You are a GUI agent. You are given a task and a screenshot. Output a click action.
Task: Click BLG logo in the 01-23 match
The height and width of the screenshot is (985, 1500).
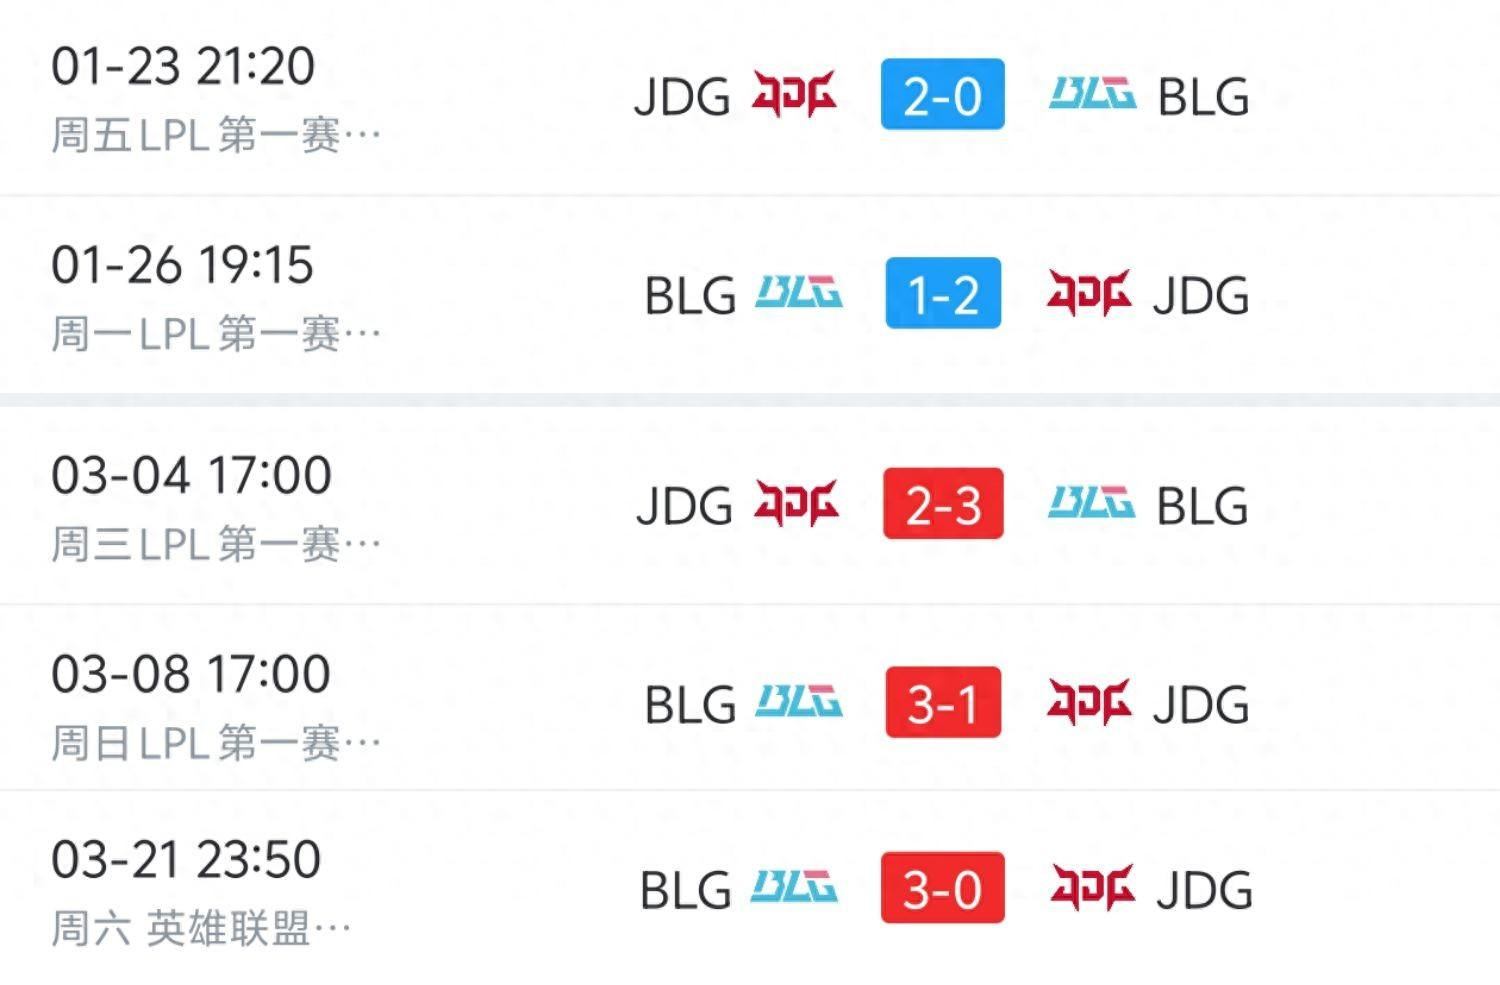(x=1092, y=94)
